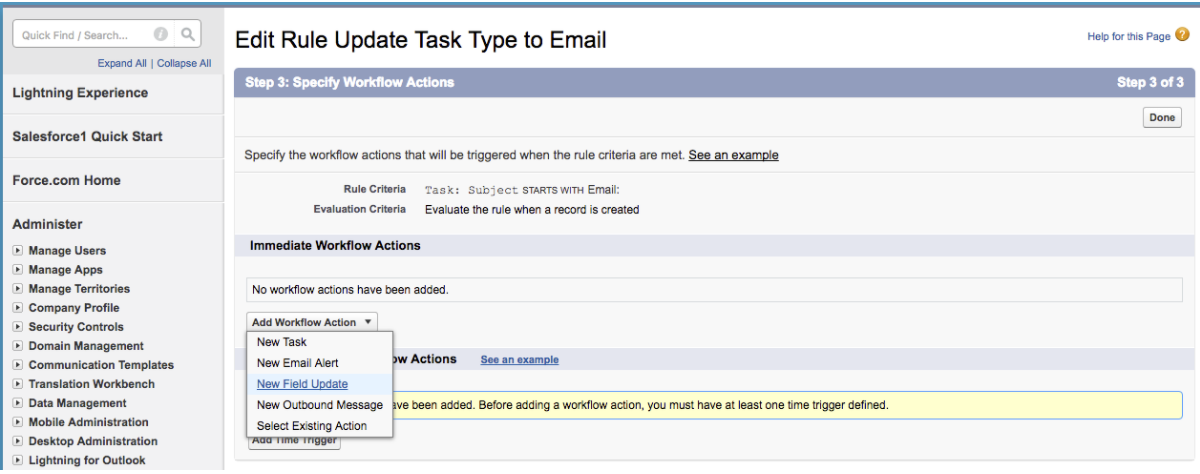
Task: Expand the Manage Territories arrow
Action: tap(18, 289)
